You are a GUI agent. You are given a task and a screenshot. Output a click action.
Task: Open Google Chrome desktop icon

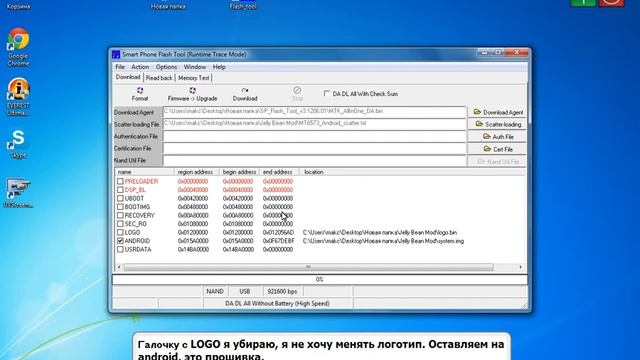tap(18, 47)
